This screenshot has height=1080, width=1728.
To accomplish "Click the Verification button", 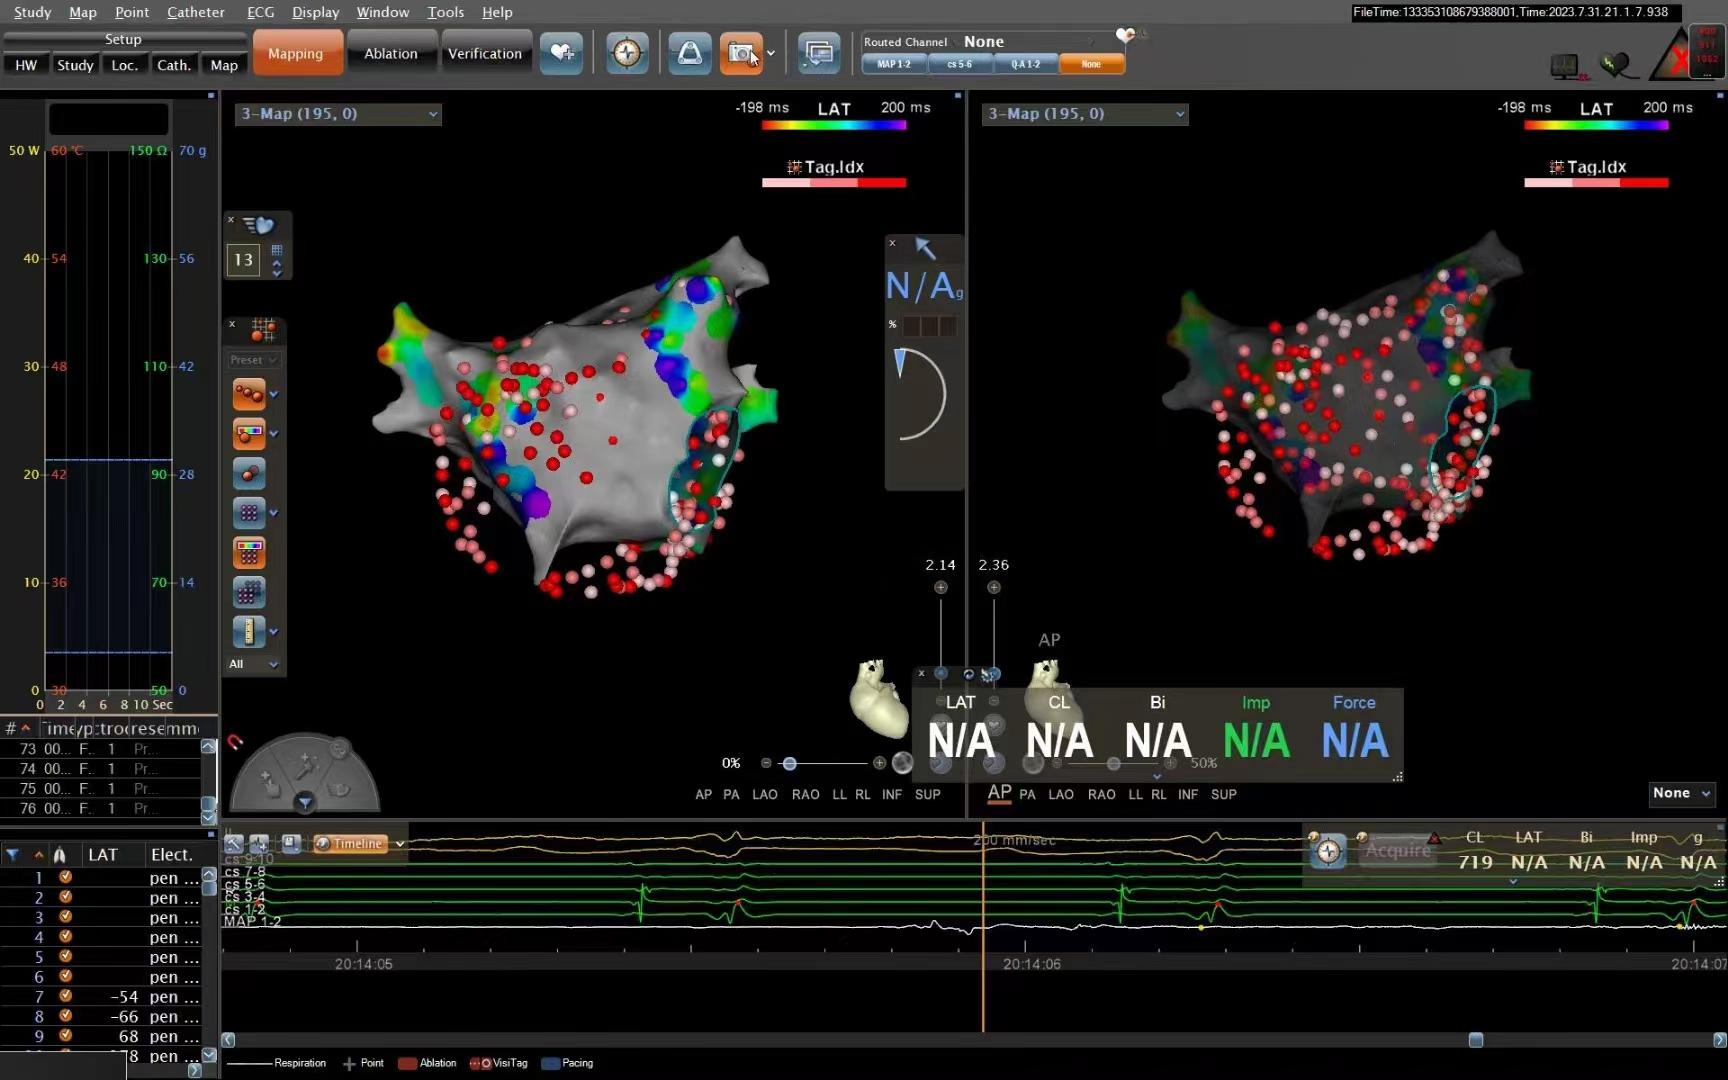I will (484, 53).
